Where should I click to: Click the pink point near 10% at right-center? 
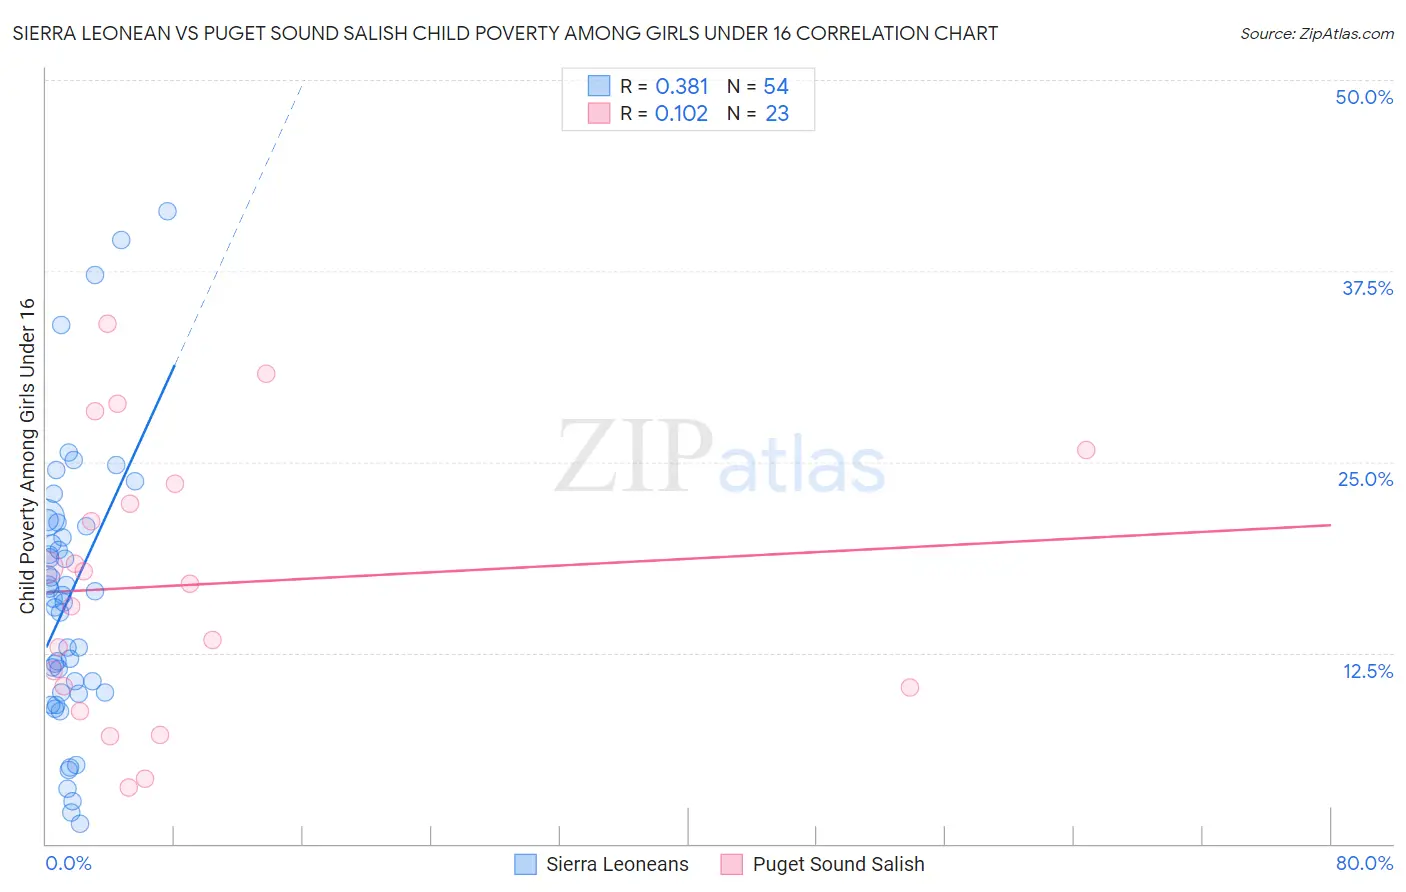(x=910, y=687)
